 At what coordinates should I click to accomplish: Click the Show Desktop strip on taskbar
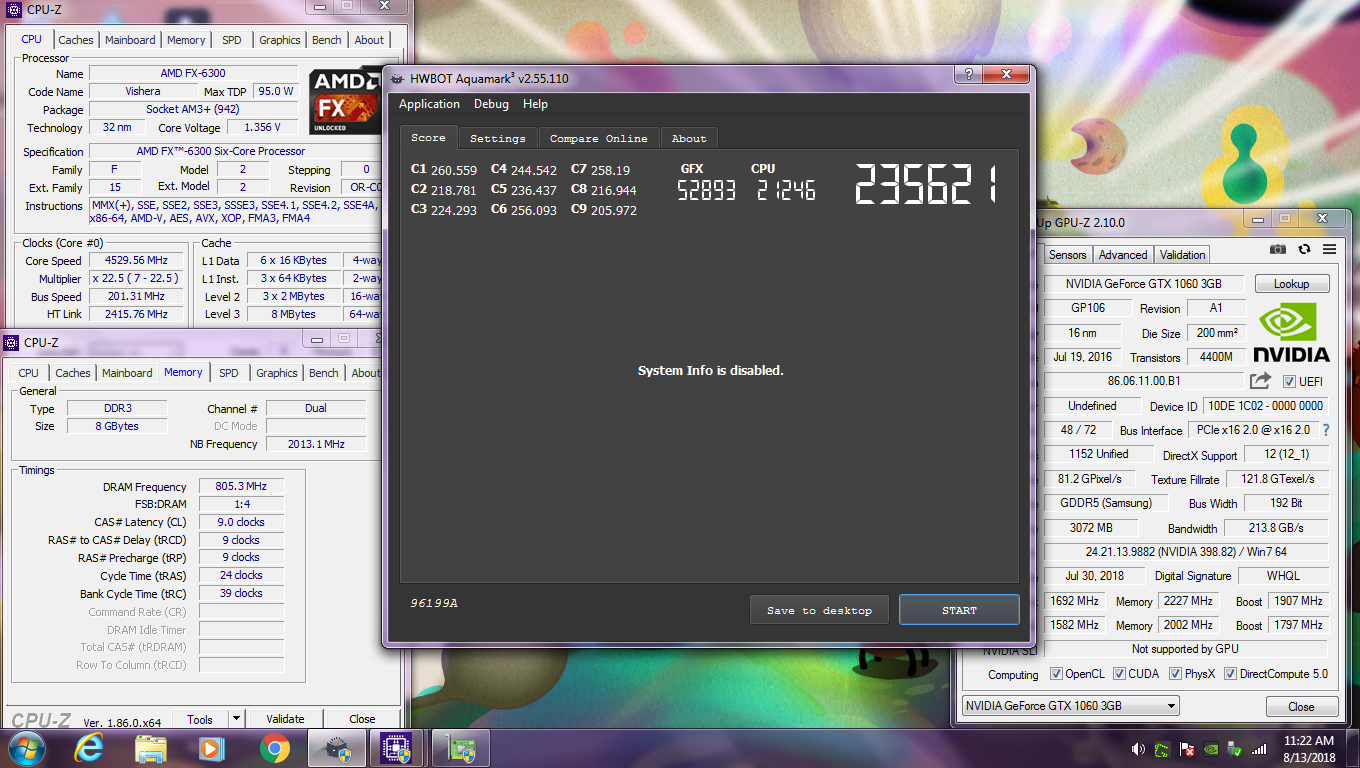tap(1353, 748)
